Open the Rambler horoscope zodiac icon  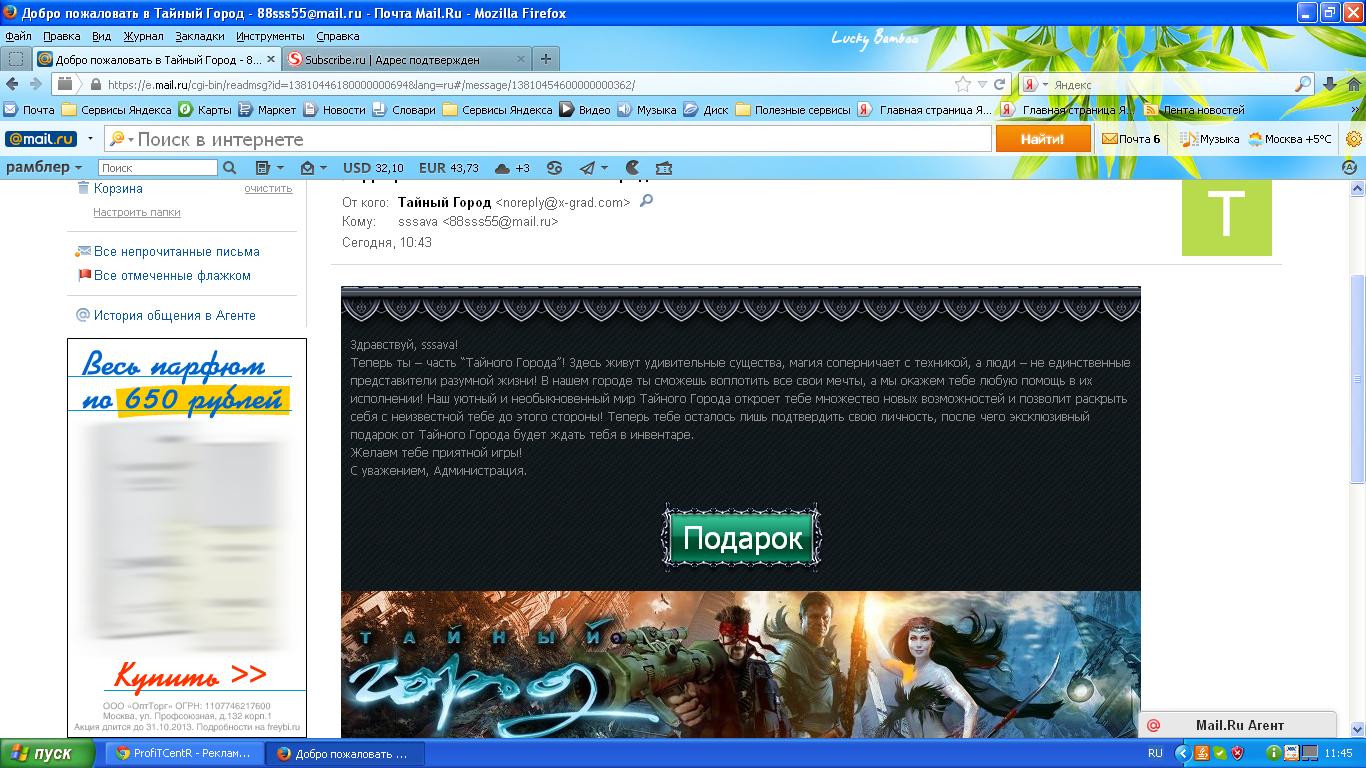(554, 168)
